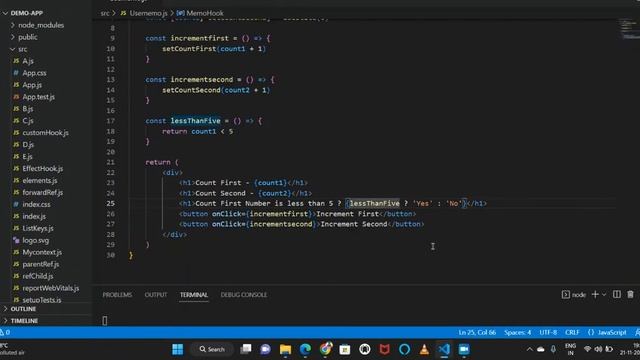Click line number 25 in the gutter
The height and width of the screenshot is (360, 640).
110,203
